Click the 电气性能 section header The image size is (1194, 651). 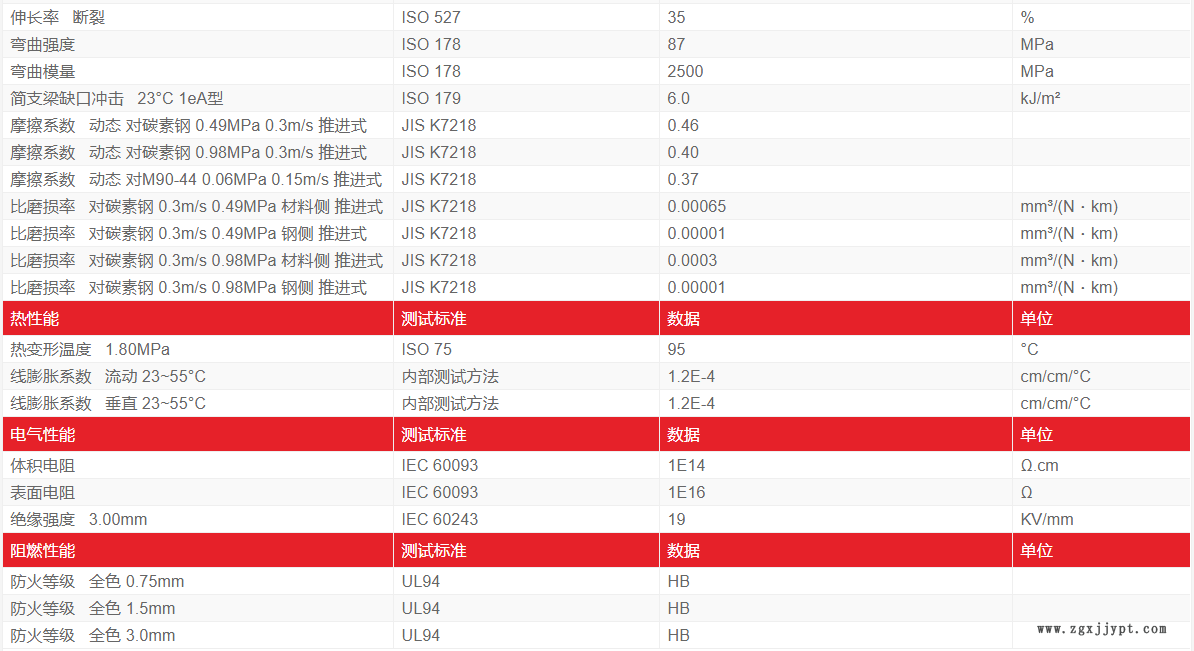43,435
